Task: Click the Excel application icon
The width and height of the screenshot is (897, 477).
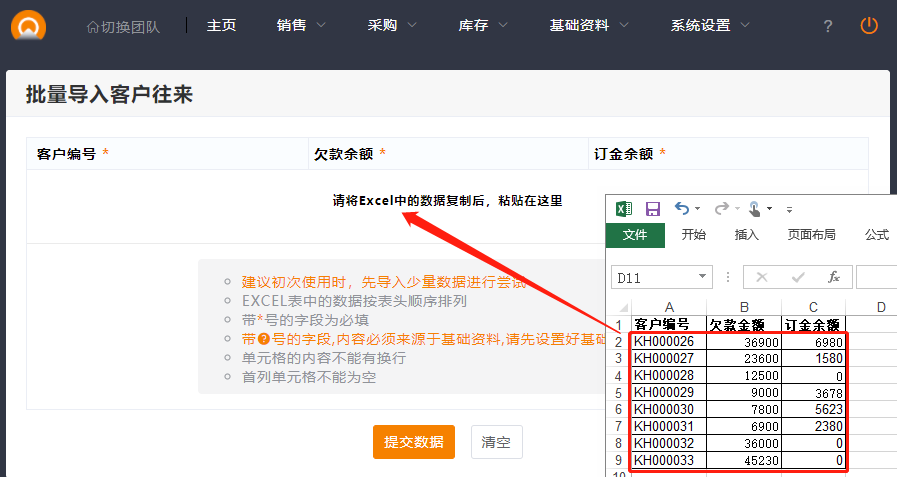Action: coord(624,209)
